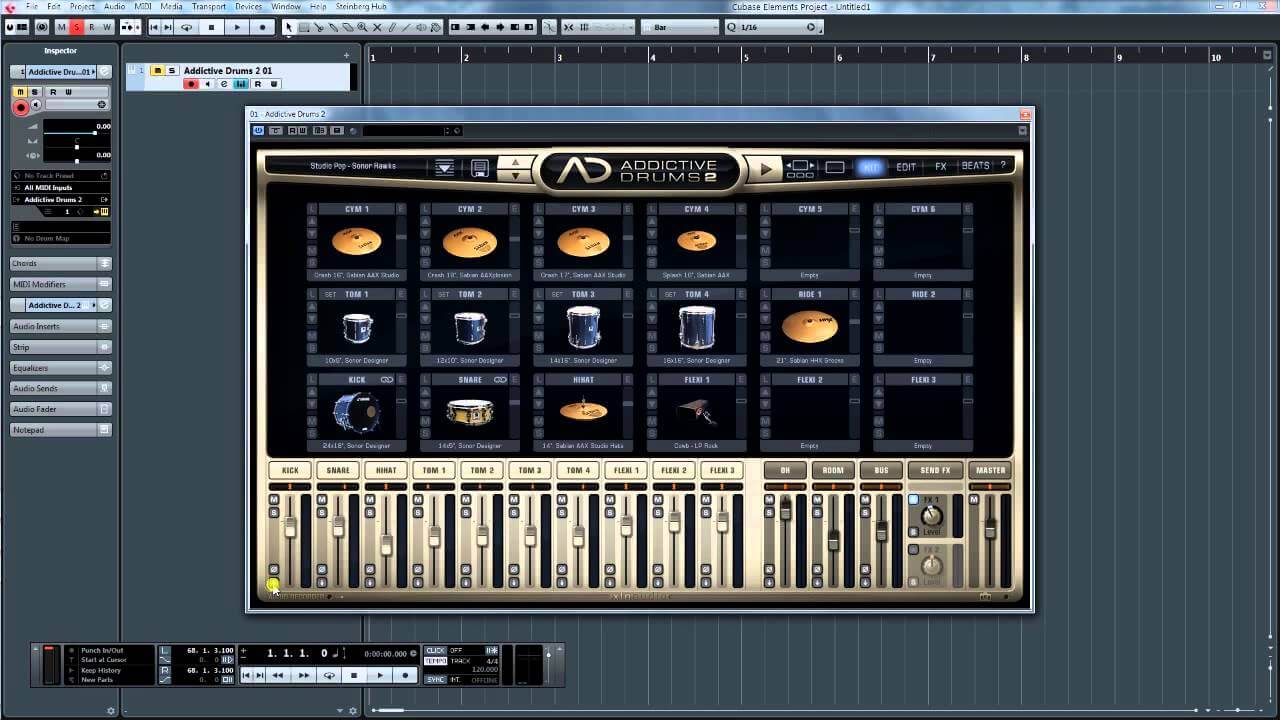Expand the Equalizers inspector section
Viewport: 1280px width, 720px height.
[x=60, y=368]
